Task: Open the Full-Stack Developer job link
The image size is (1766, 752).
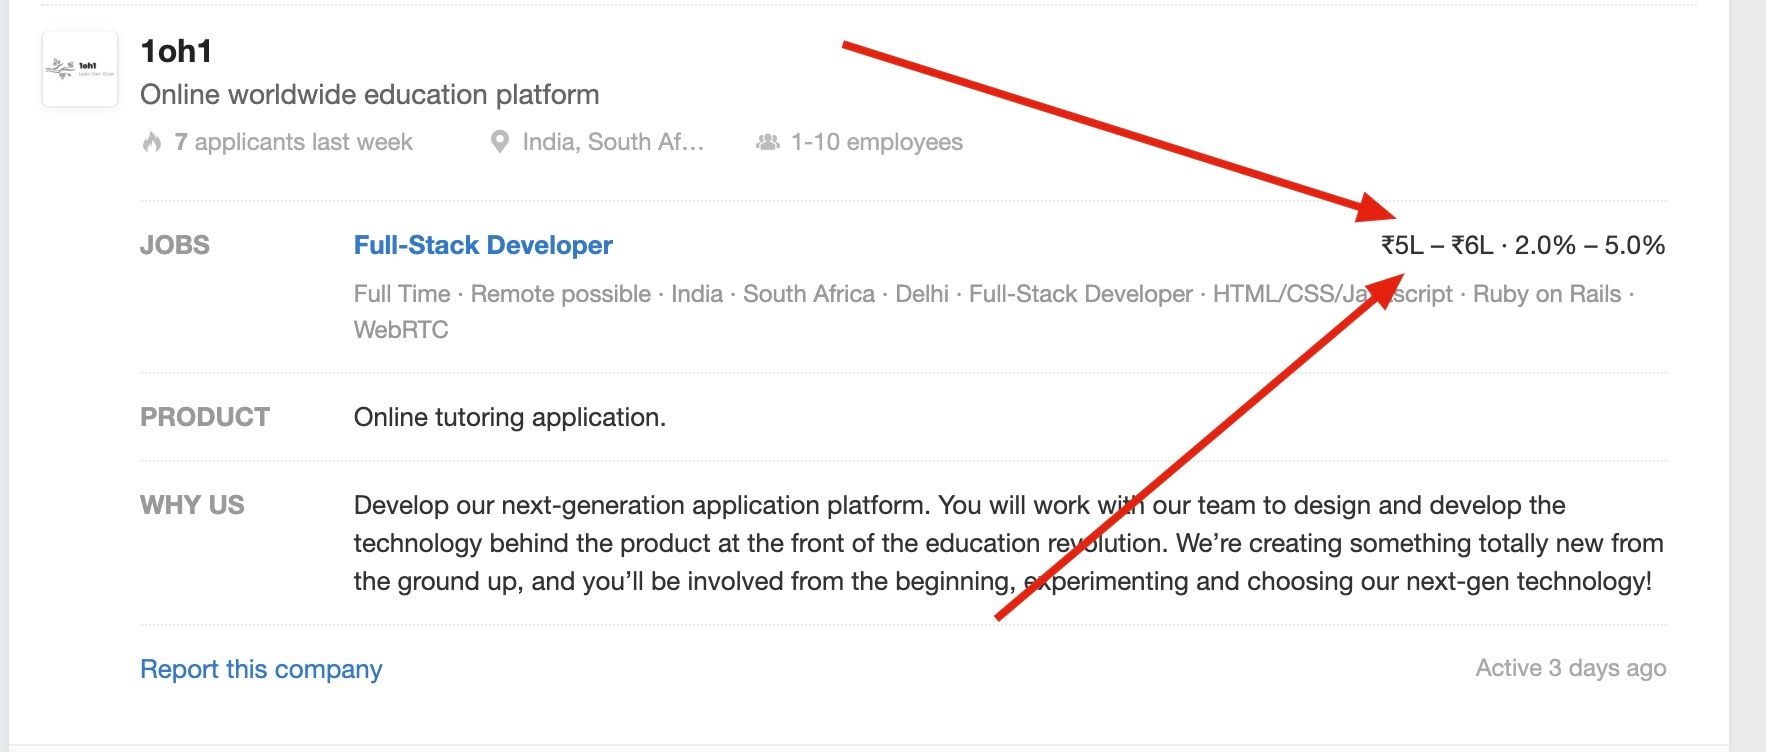Action: [483, 245]
